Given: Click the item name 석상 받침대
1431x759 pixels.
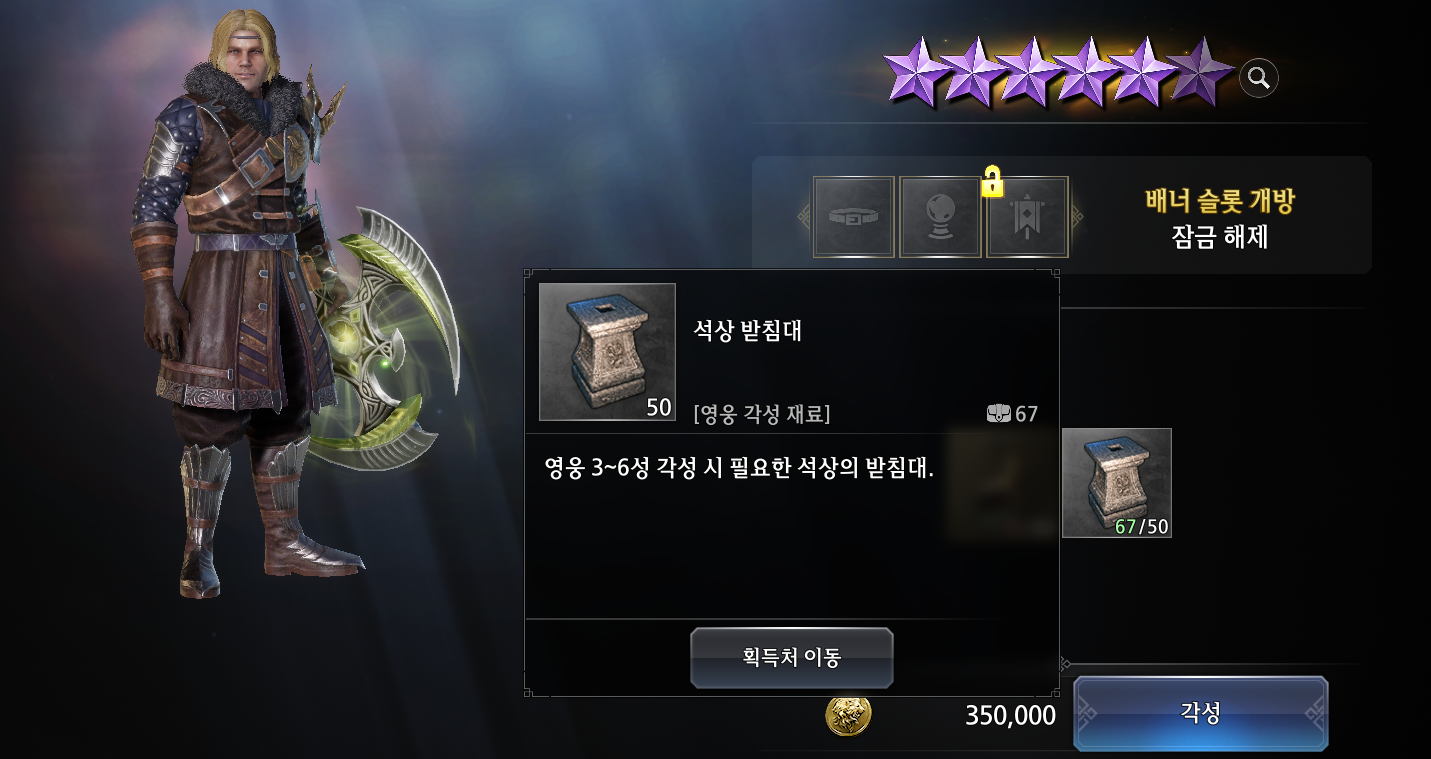Looking at the screenshot, I should click(x=748, y=331).
